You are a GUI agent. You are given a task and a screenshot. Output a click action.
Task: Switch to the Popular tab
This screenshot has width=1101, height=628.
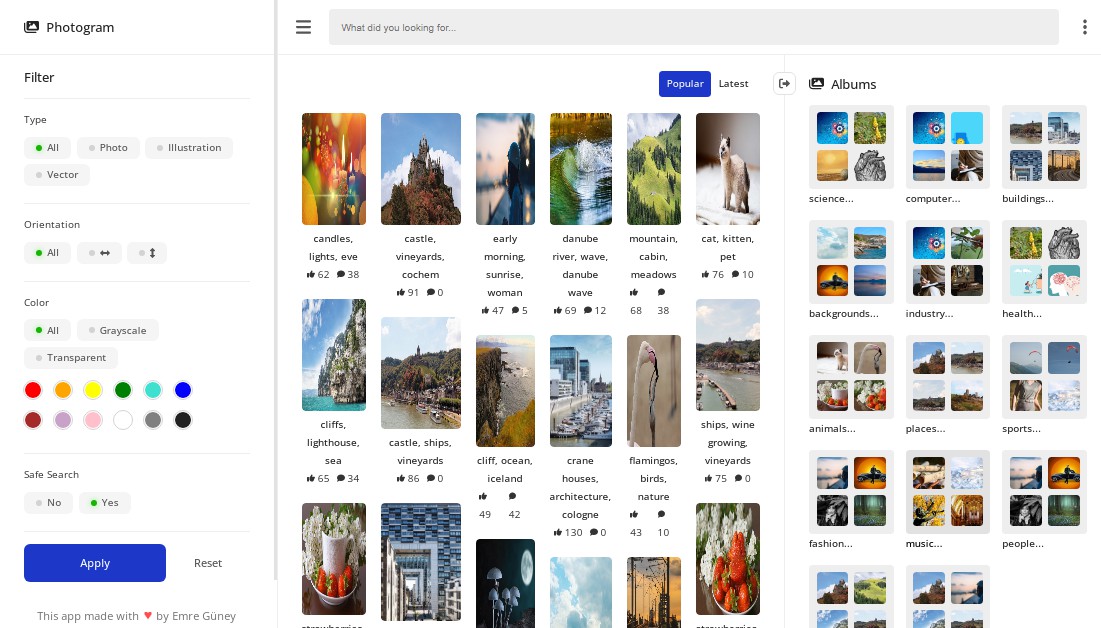[x=684, y=84]
